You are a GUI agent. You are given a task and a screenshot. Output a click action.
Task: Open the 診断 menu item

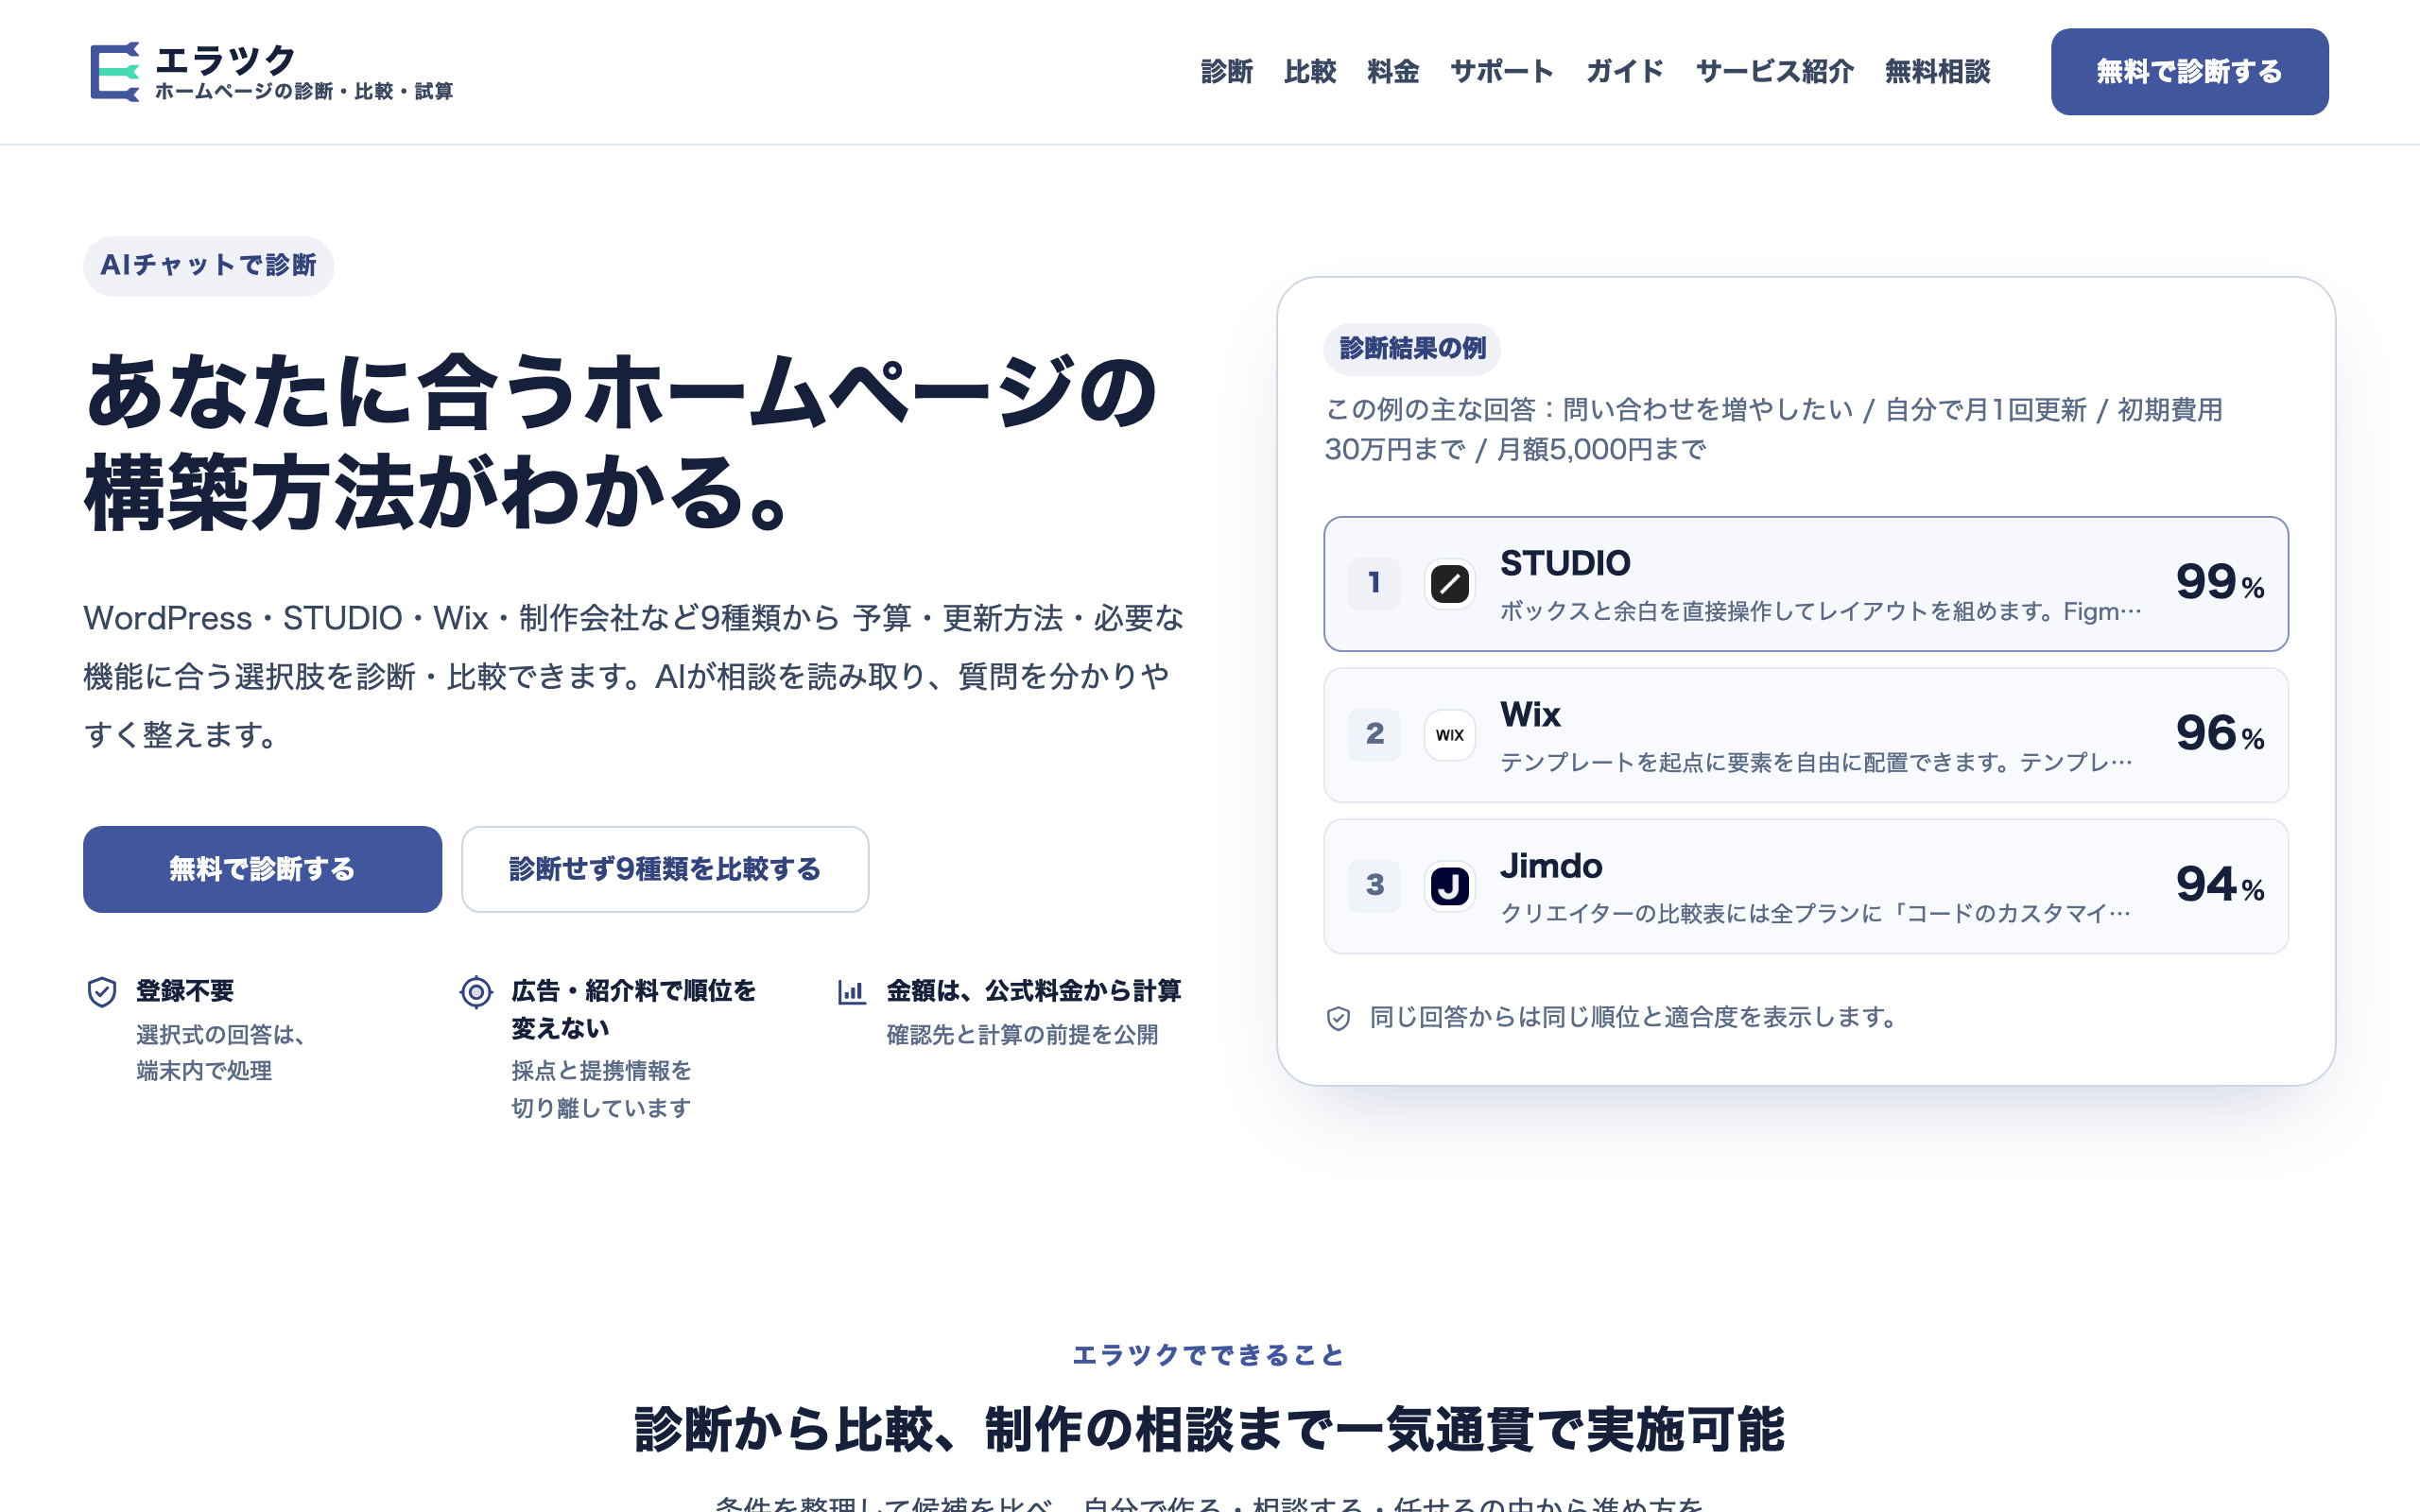pyautogui.click(x=1226, y=72)
